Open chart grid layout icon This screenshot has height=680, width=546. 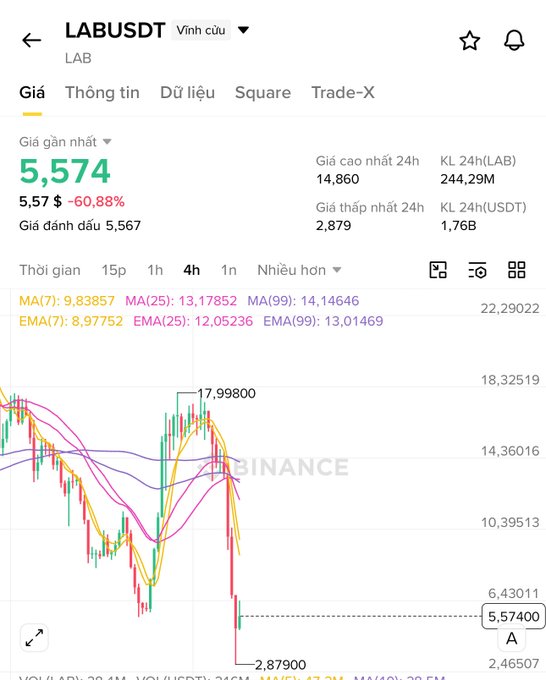pyautogui.click(x=517, y=270)
